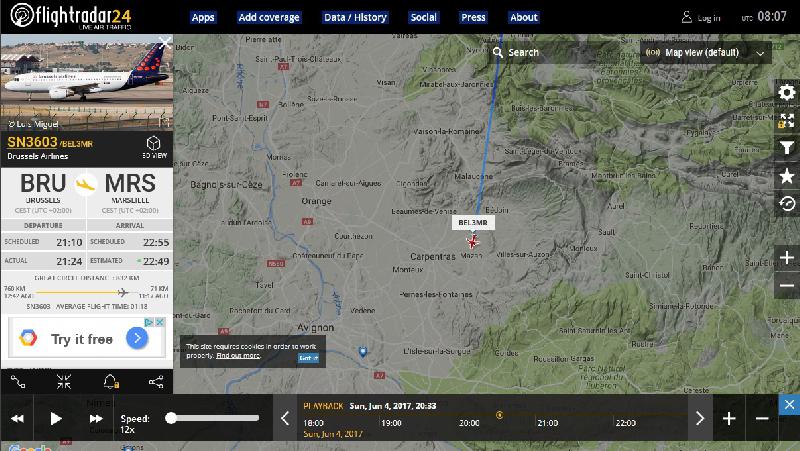This screenshot has width=800, height=451.
Task: Click the Log in user icon
Action: 687,17
